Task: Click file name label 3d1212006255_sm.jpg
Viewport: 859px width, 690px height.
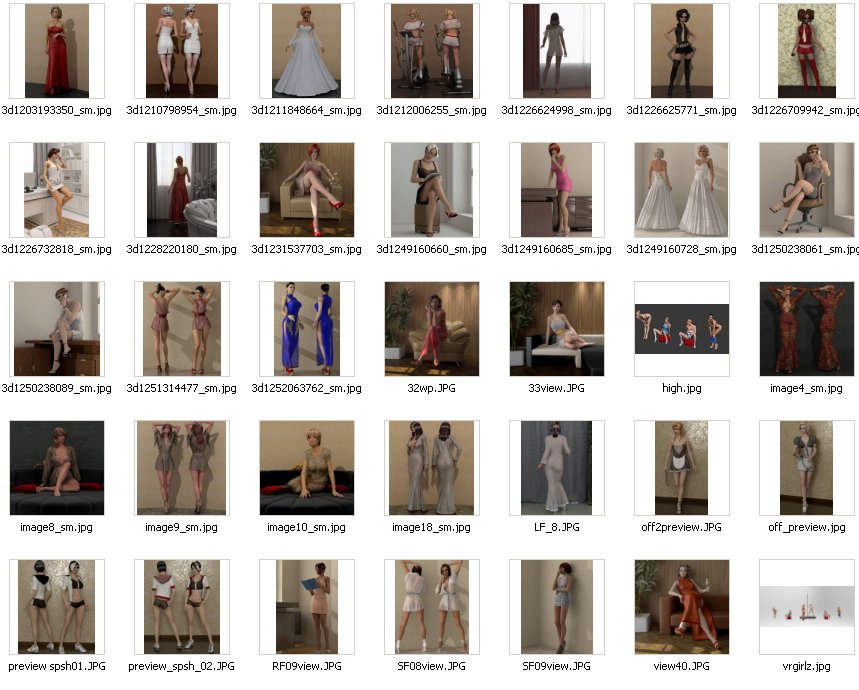Action: pyautogui.click(x=432, y=111)
